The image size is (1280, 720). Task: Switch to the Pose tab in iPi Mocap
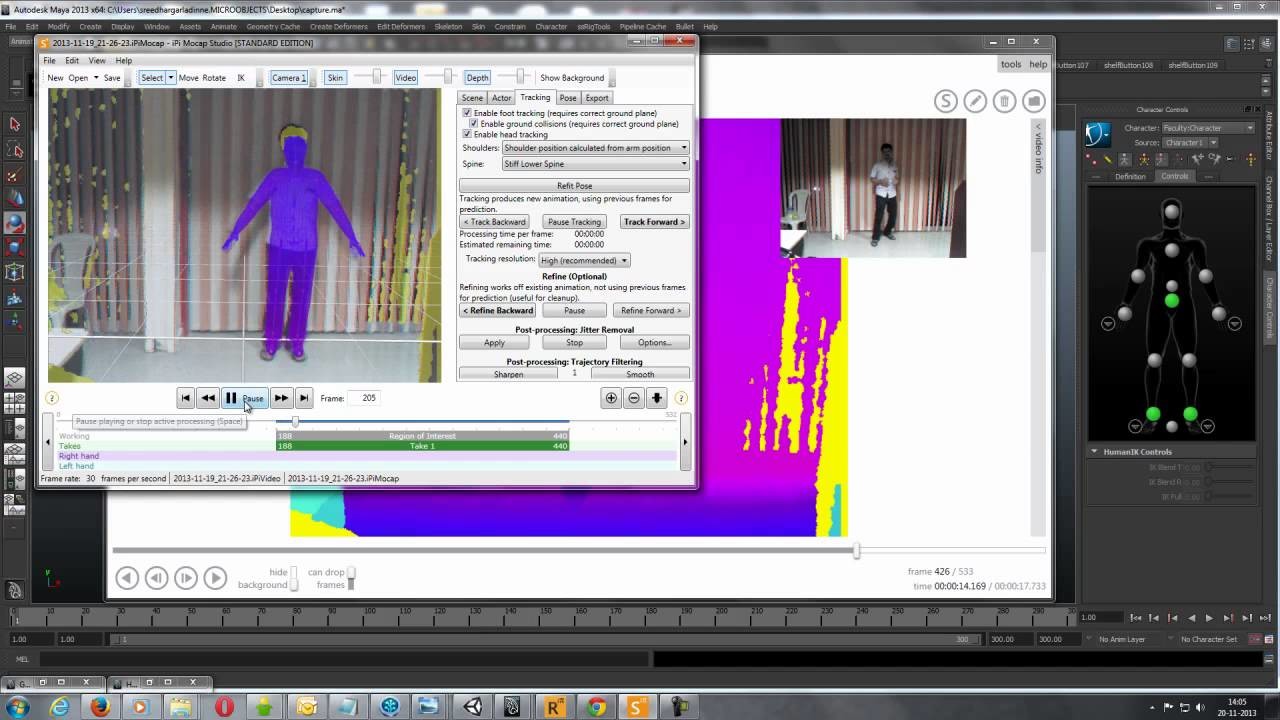pyautogui.click(x=566, y=97)
